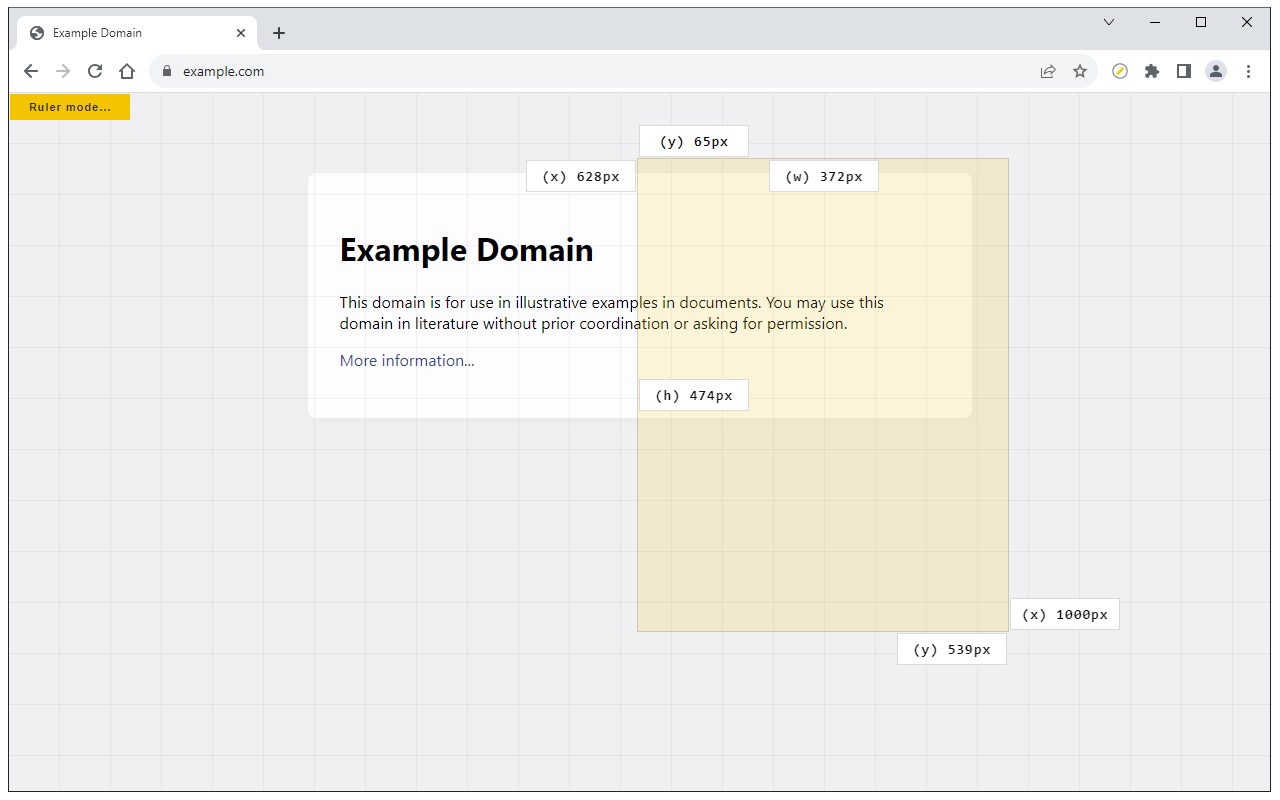
Task: Open a new tab
Action: (279, 33)
